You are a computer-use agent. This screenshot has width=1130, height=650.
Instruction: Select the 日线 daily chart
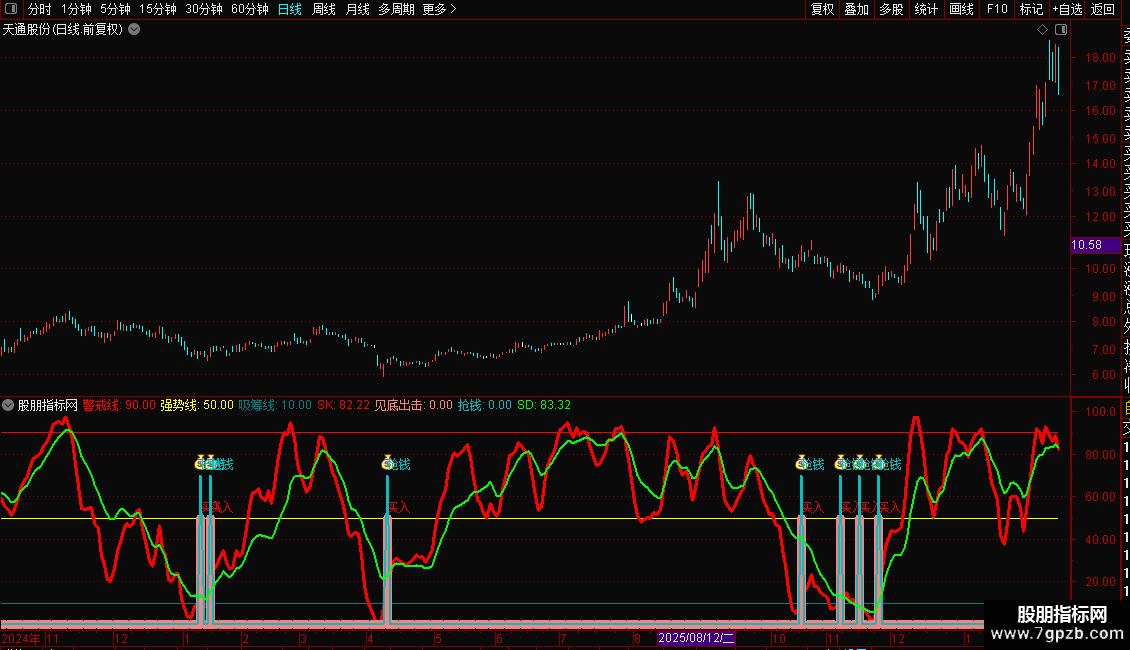click(x=290, y=9)
